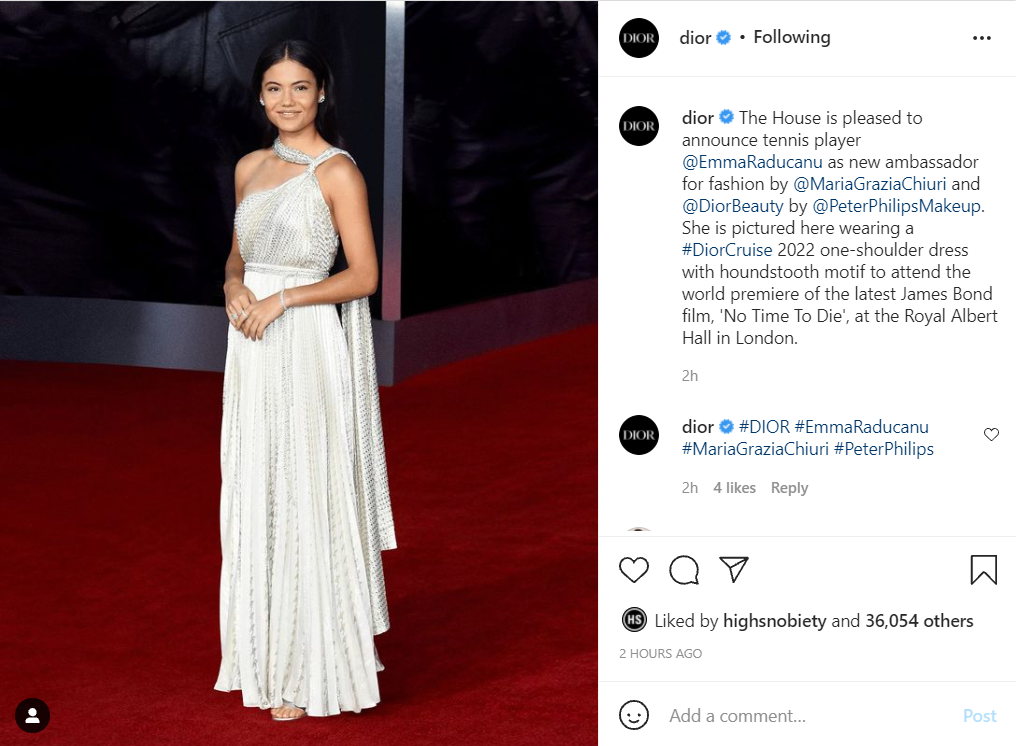Save the post with the bookmark icon

(x=984, y=570)
